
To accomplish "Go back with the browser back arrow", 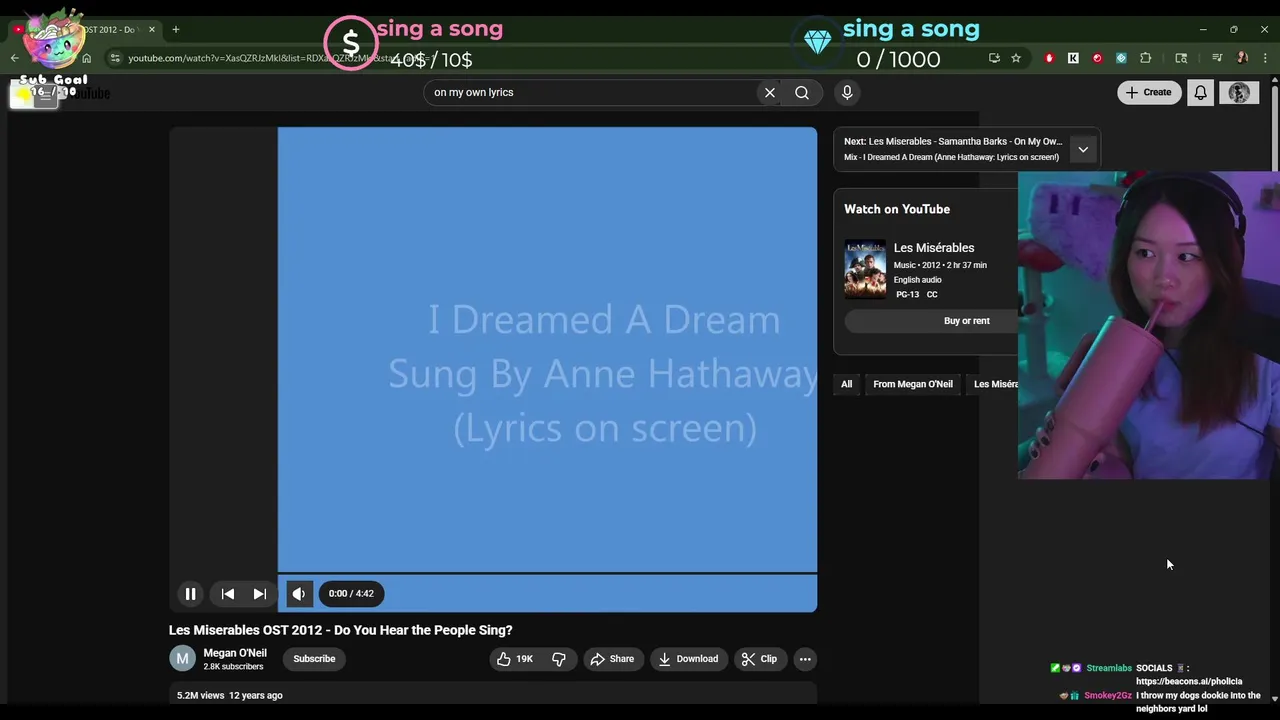I will click(x=14, y=58).
